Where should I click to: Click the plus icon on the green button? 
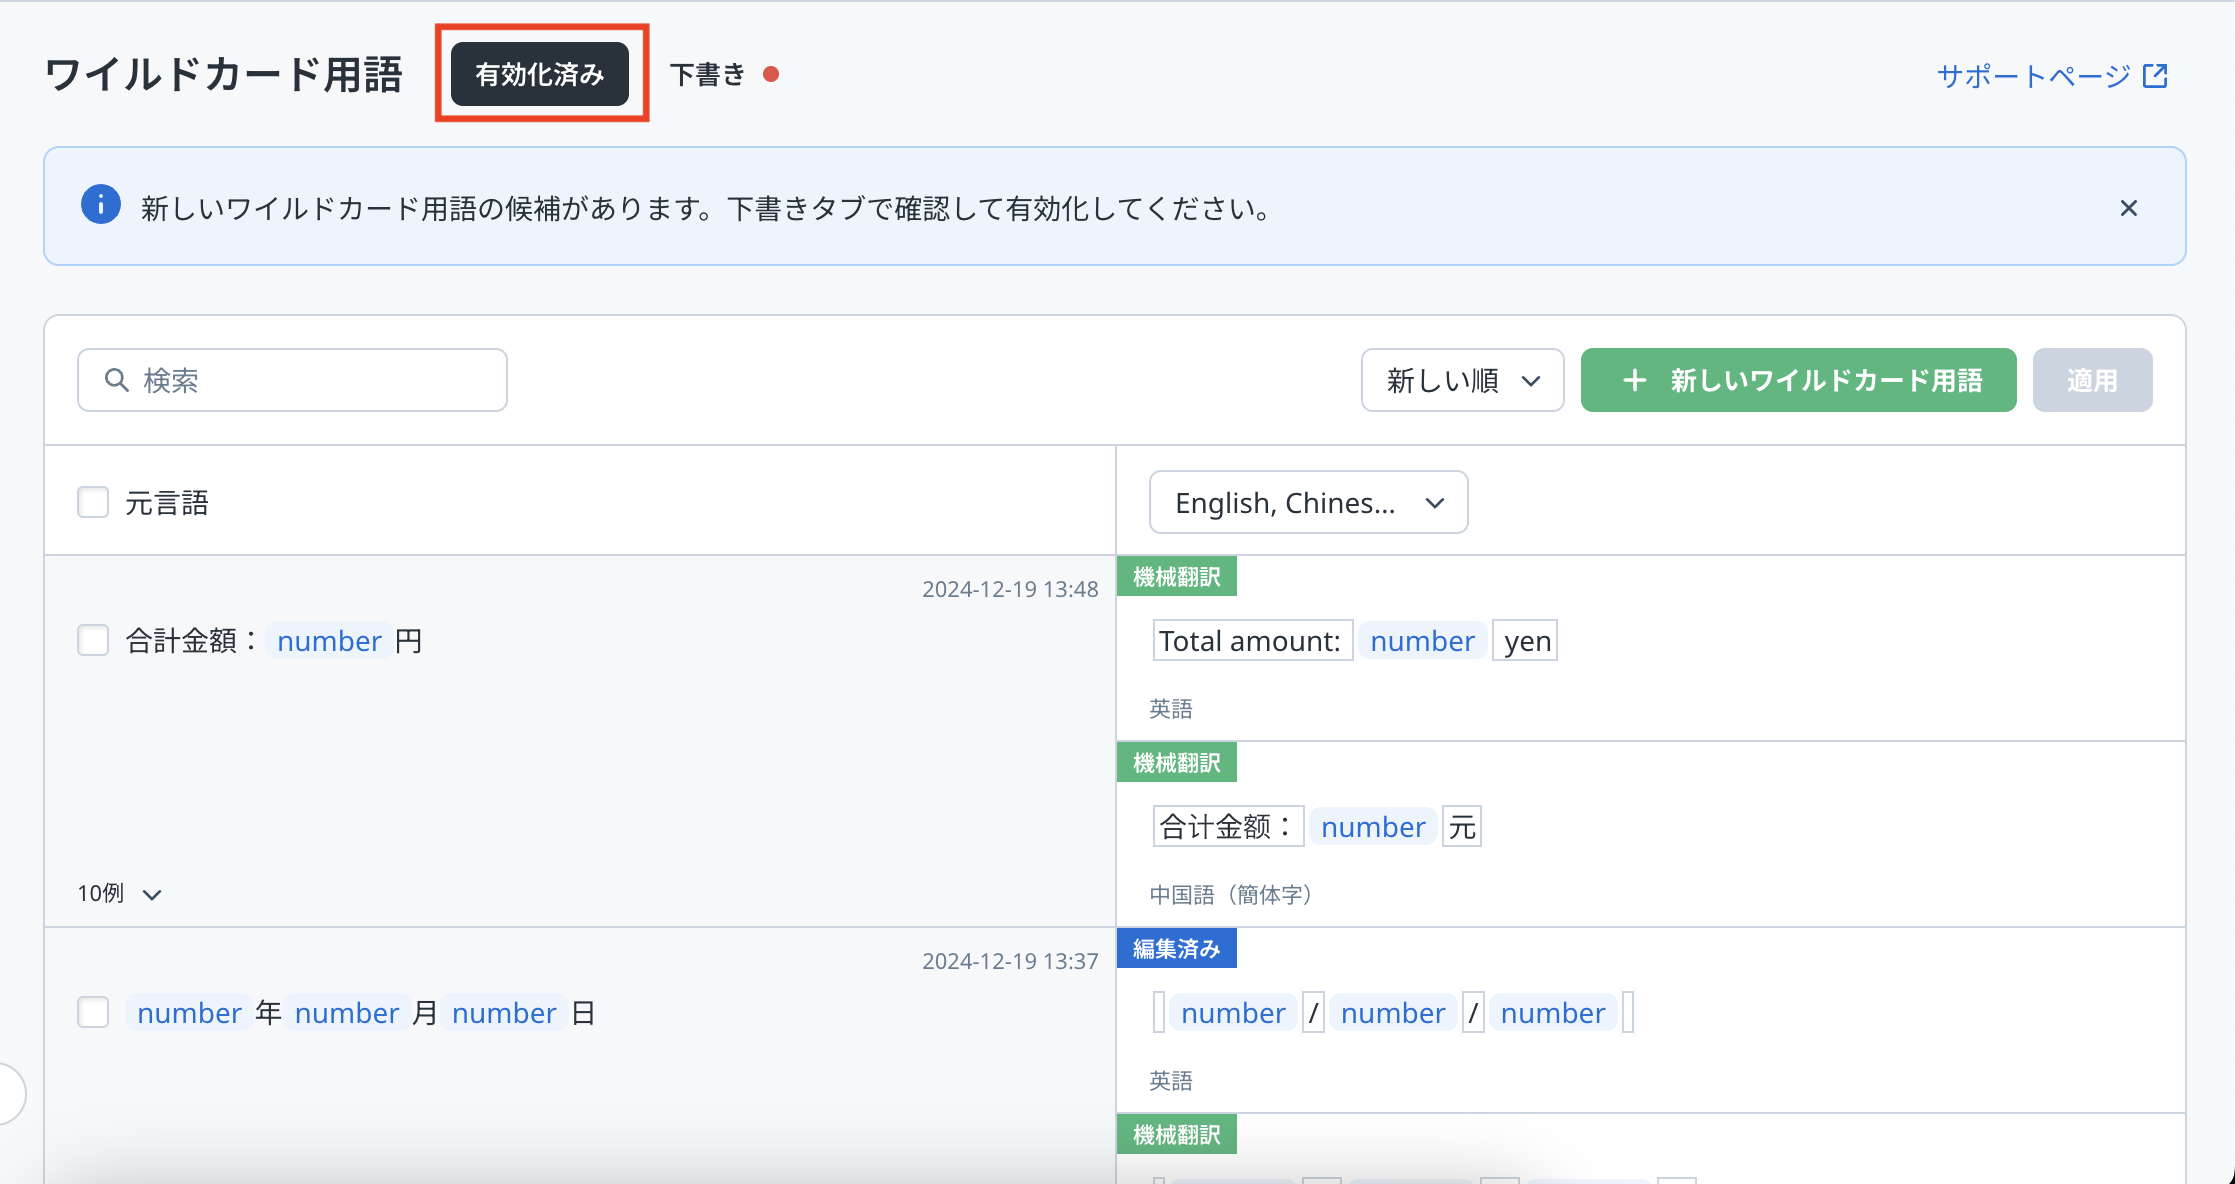(1634, 380)
